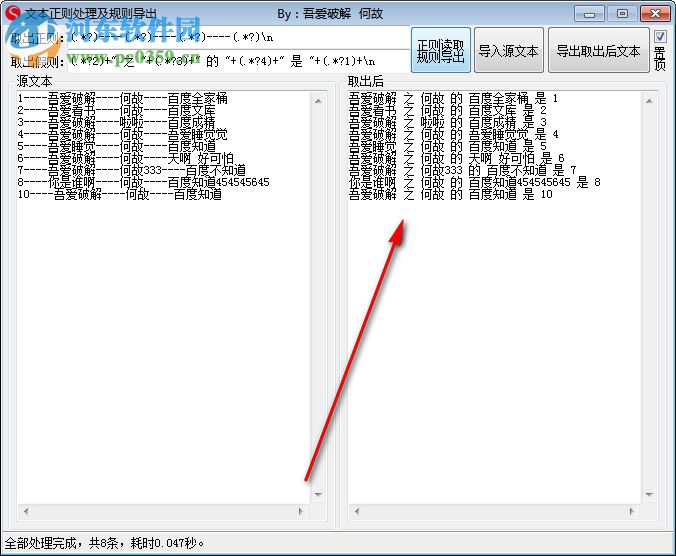Select output line ending 百度知道 是 5
Image resolution: width=676 pixels, height=556 pixels.
pos(448,147)
